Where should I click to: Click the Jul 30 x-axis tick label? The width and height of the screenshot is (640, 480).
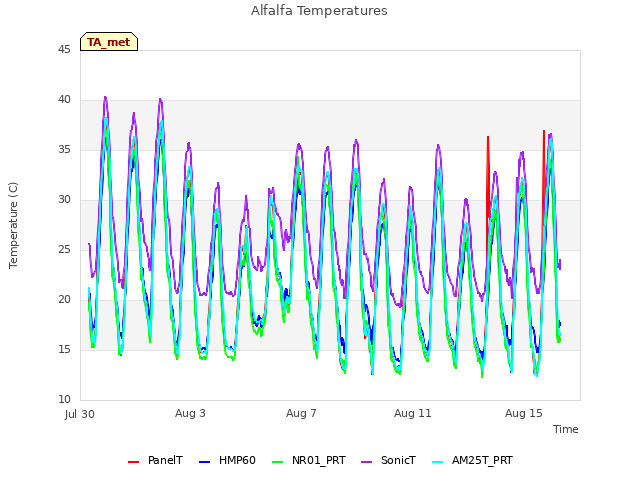pos(80,414)
